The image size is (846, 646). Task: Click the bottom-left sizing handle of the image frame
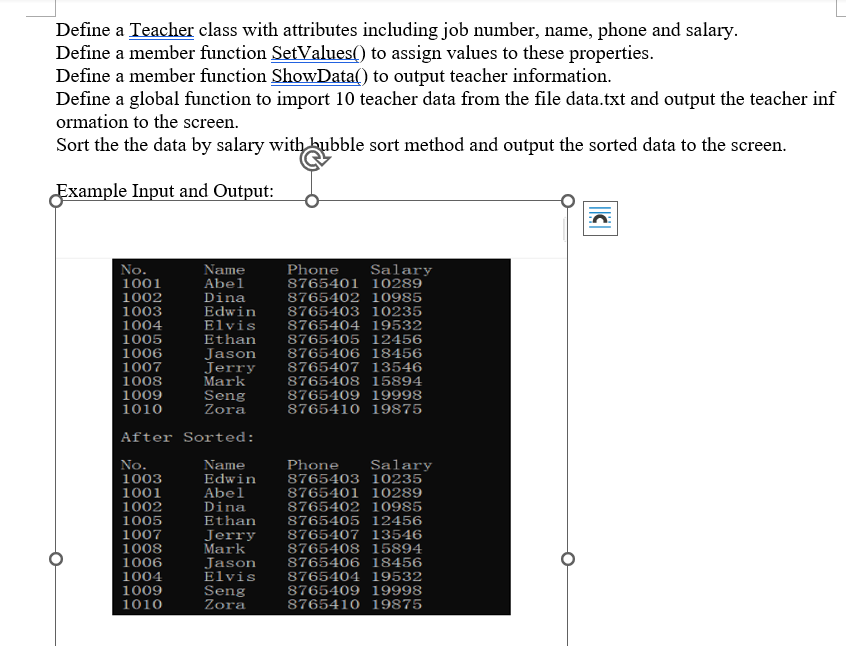click(56, 645)
